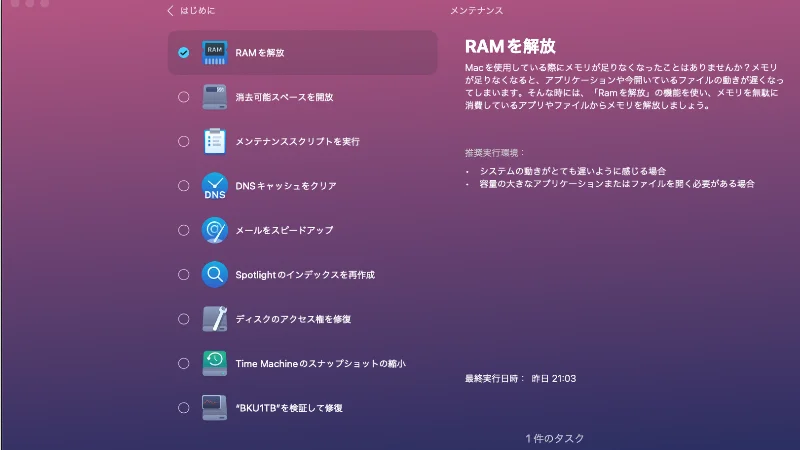Viewport: 800px width, 450px height.
Task: Select the メールをスピードアップ list item
Action: [284, 230]
